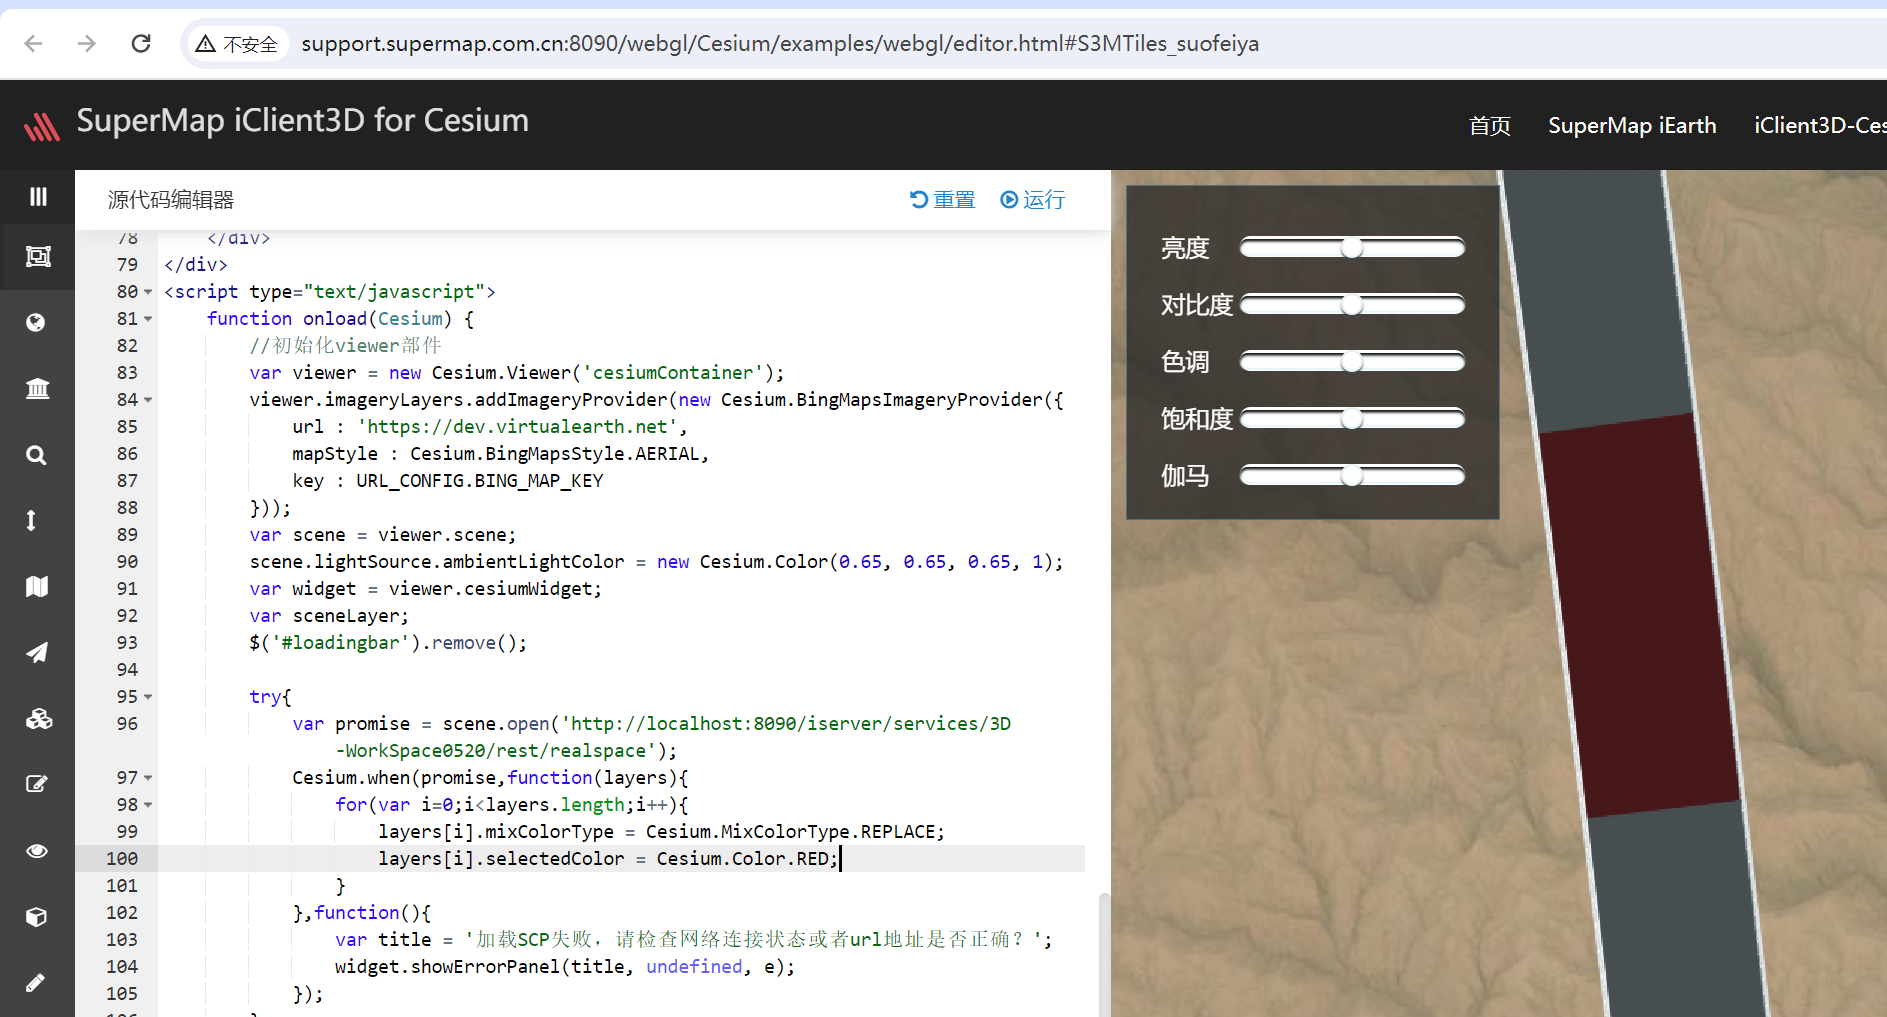Click the URL_CONFIG.BING_MAP_KEY code text
1887x1017 pixels.
(x=480, y=481)
